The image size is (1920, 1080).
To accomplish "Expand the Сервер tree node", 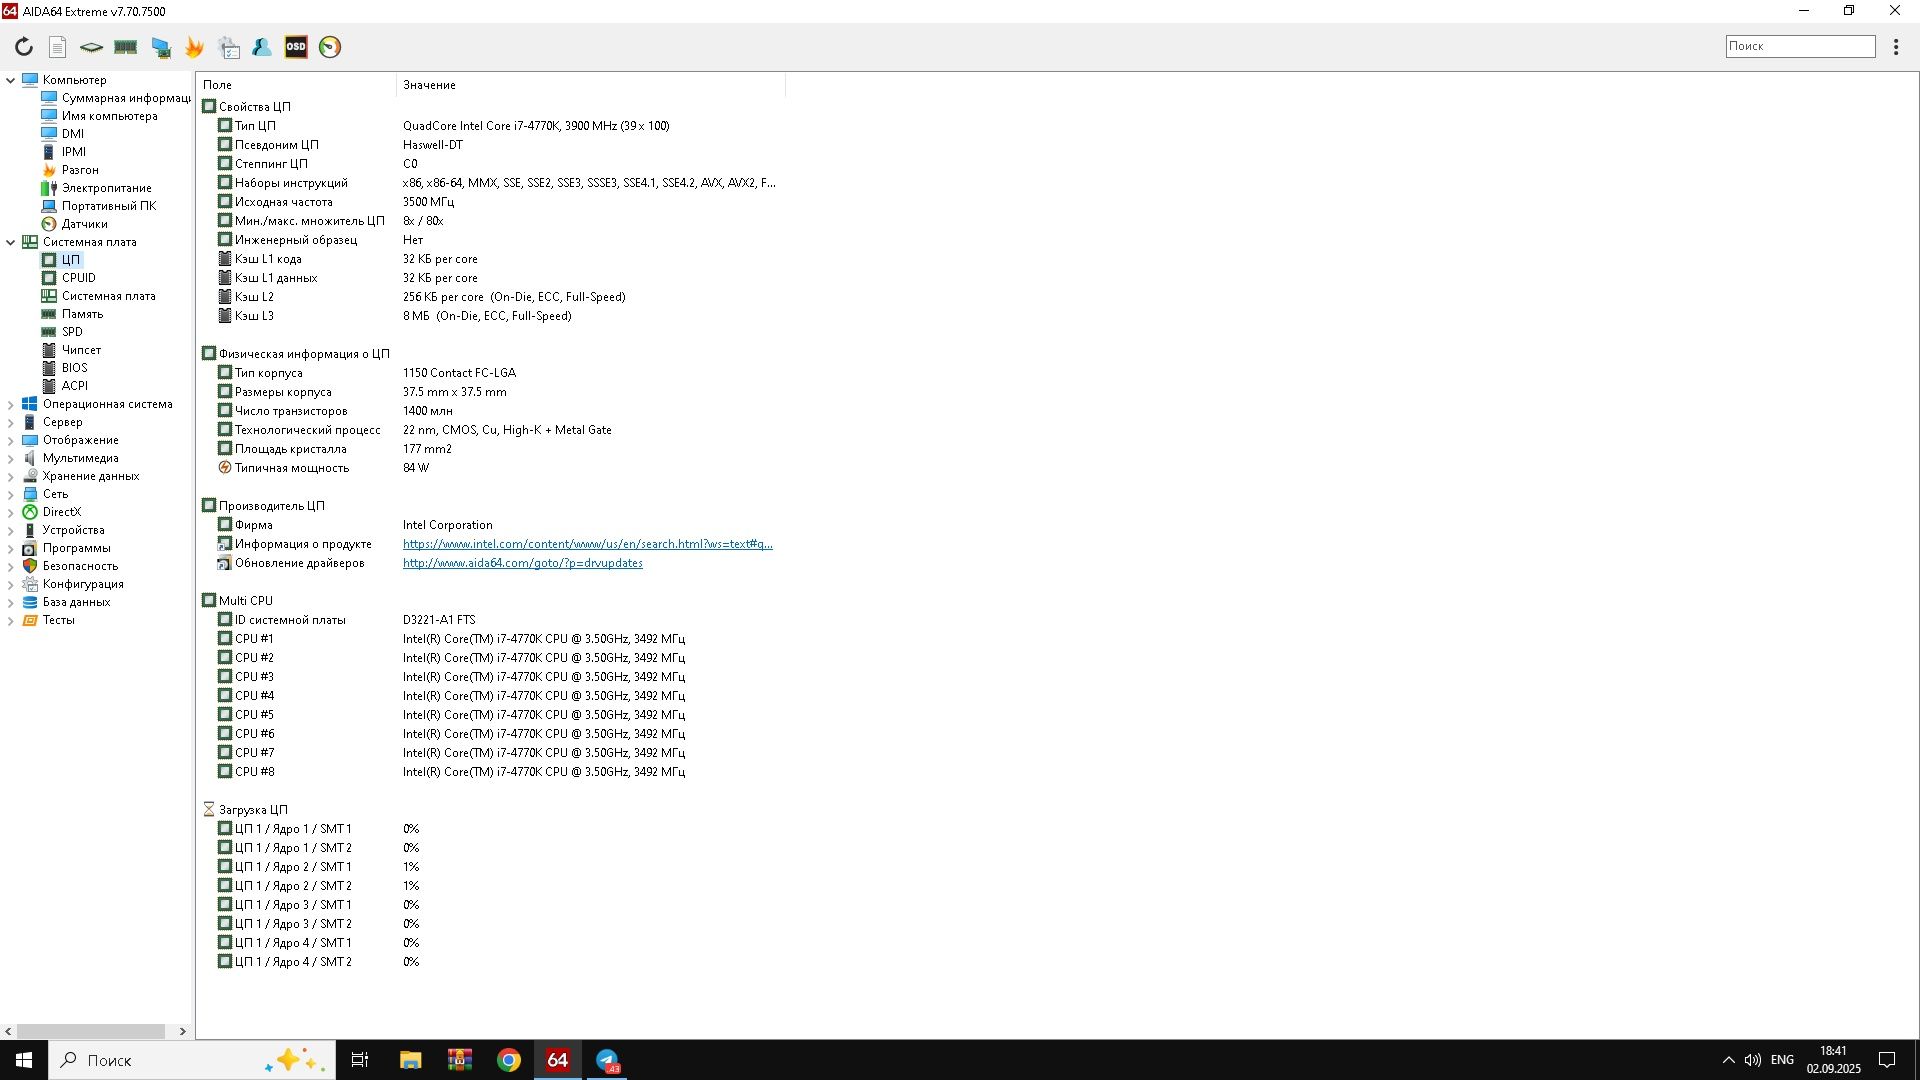I will tap(11, 422).
